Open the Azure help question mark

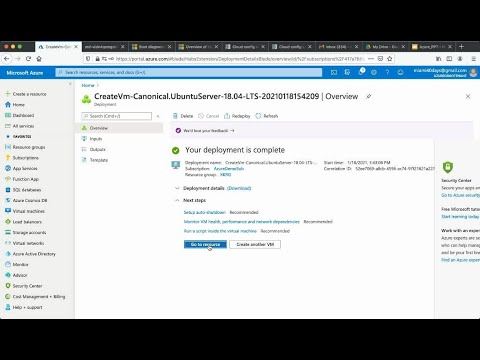click(387, 72)
